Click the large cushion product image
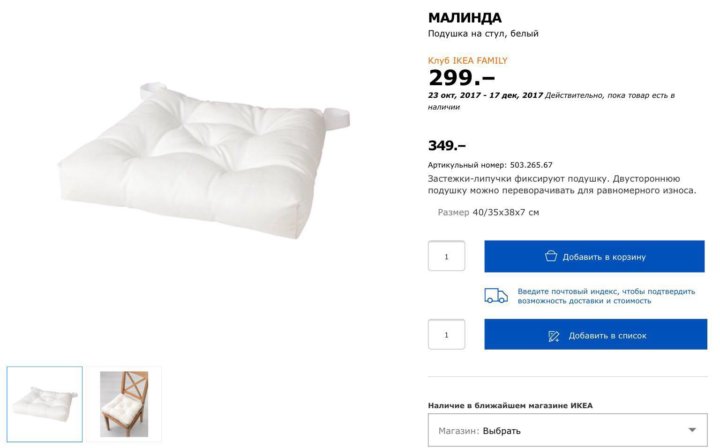 (204, 161)
